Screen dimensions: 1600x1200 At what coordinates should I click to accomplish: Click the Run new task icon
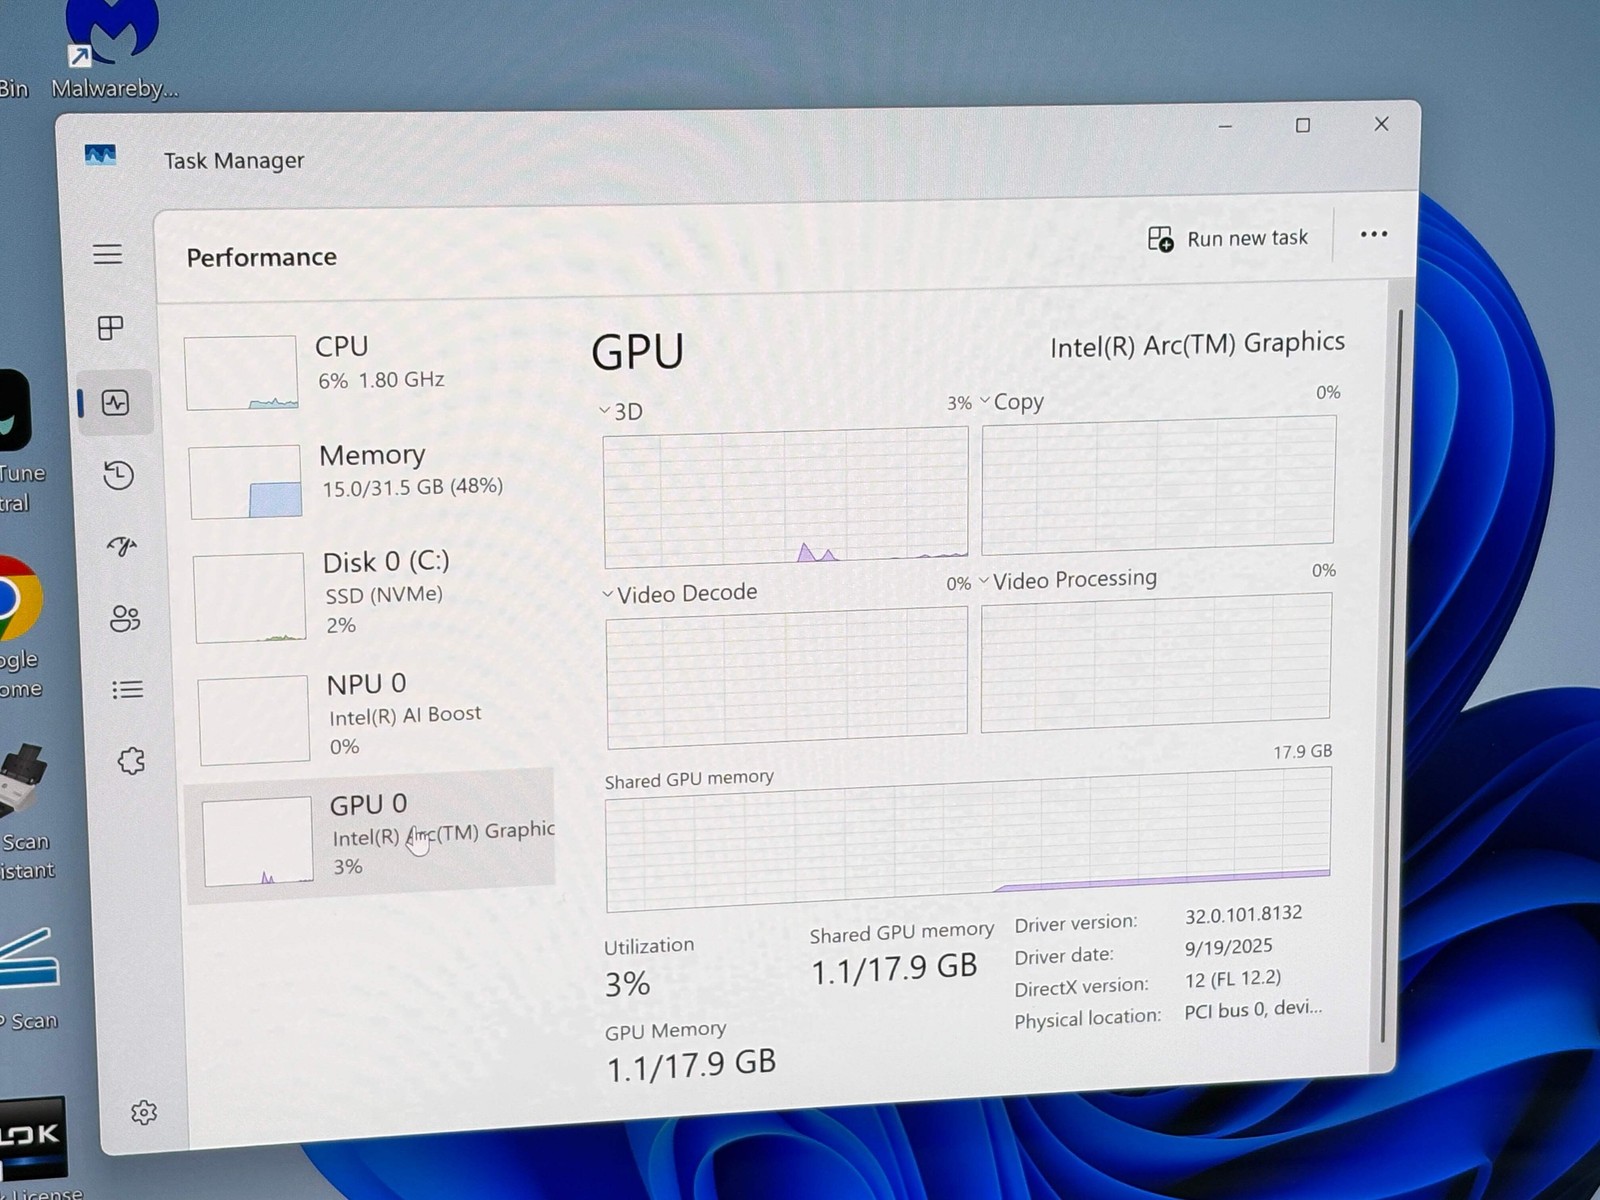[x=1160, y=239]
